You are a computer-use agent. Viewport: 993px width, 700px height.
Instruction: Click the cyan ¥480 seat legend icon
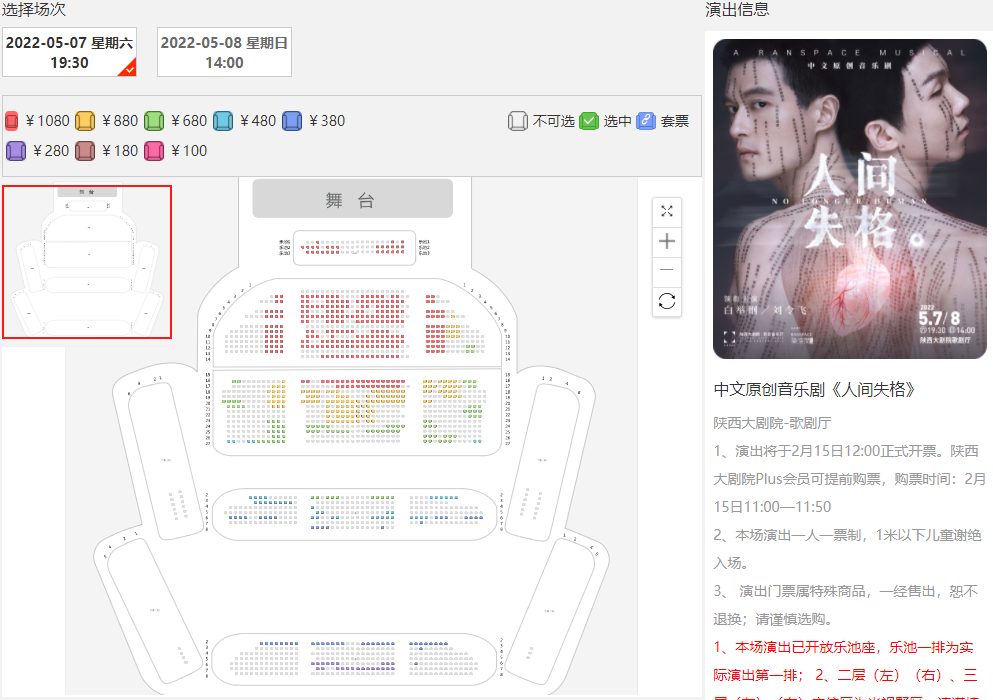tap(223, 121)
